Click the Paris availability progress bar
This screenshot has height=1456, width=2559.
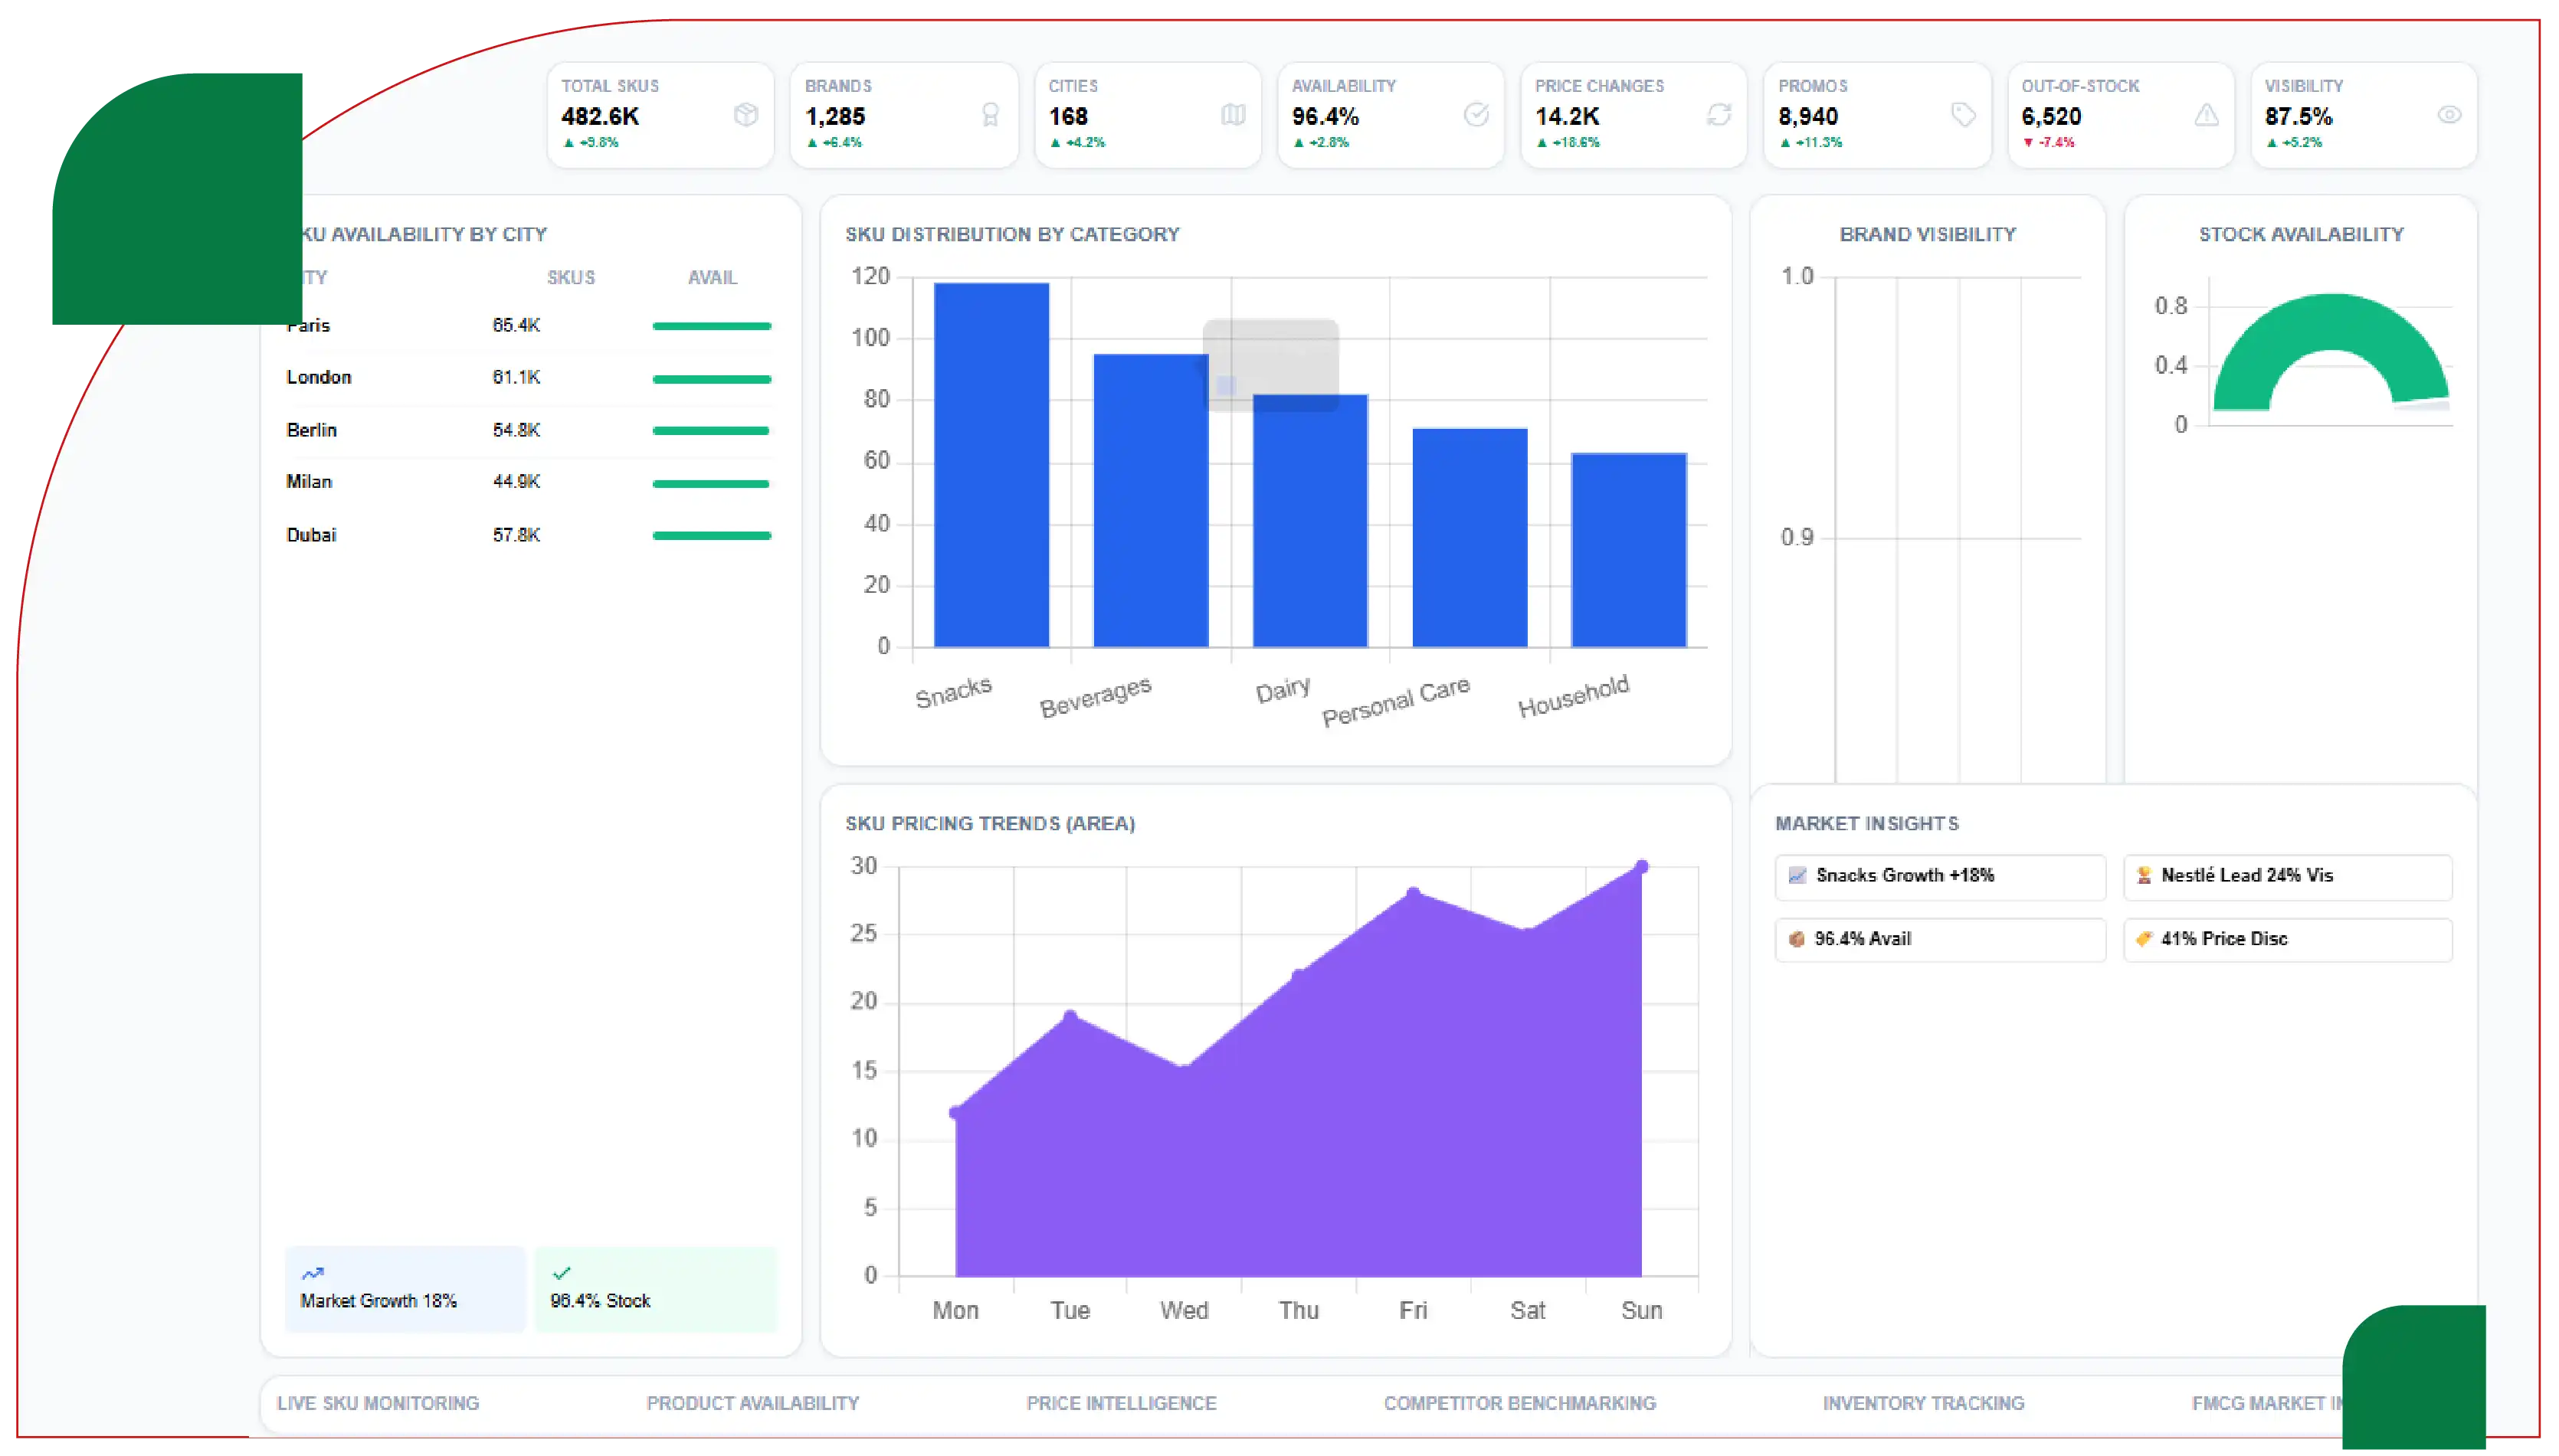pos(711,326)
